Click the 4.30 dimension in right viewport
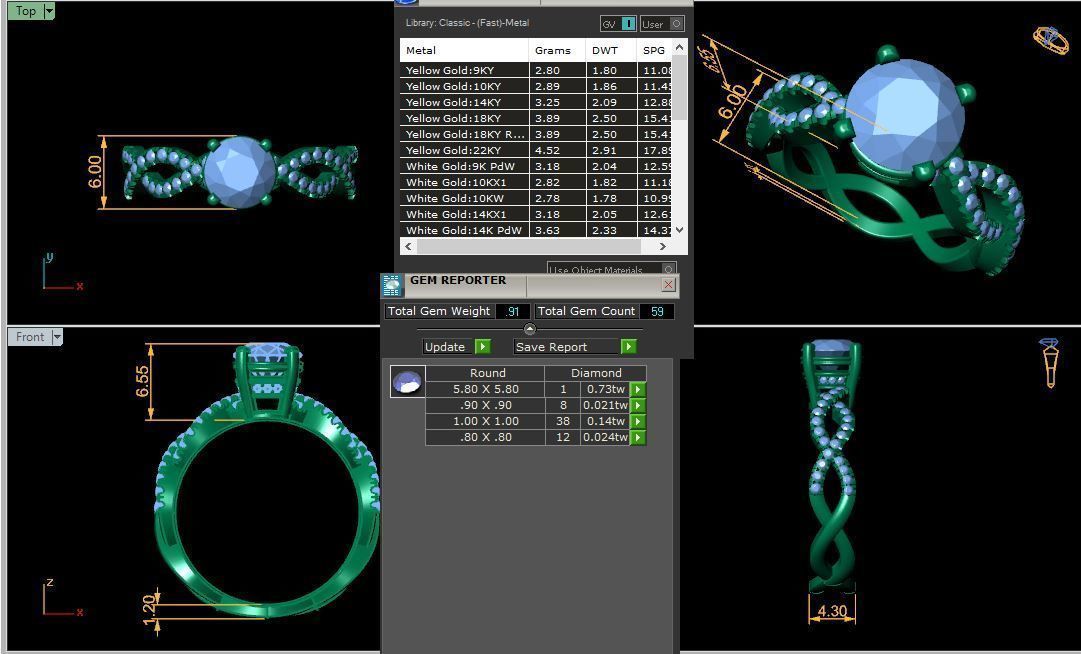 click(x=831, y=611)
